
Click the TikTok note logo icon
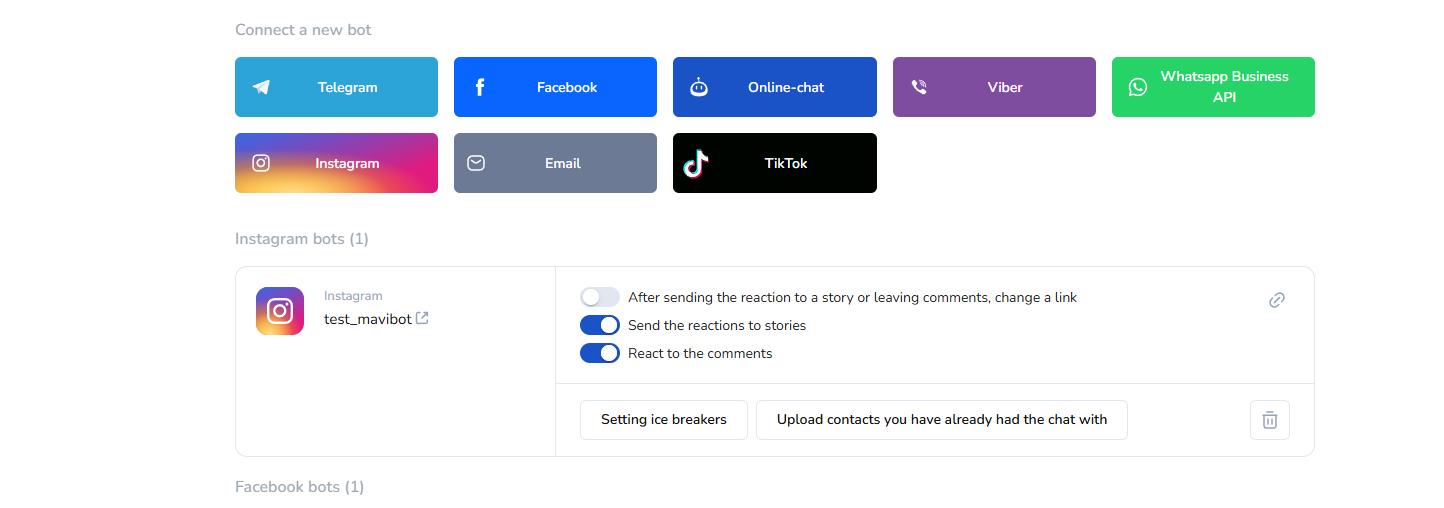click(696, 163)
